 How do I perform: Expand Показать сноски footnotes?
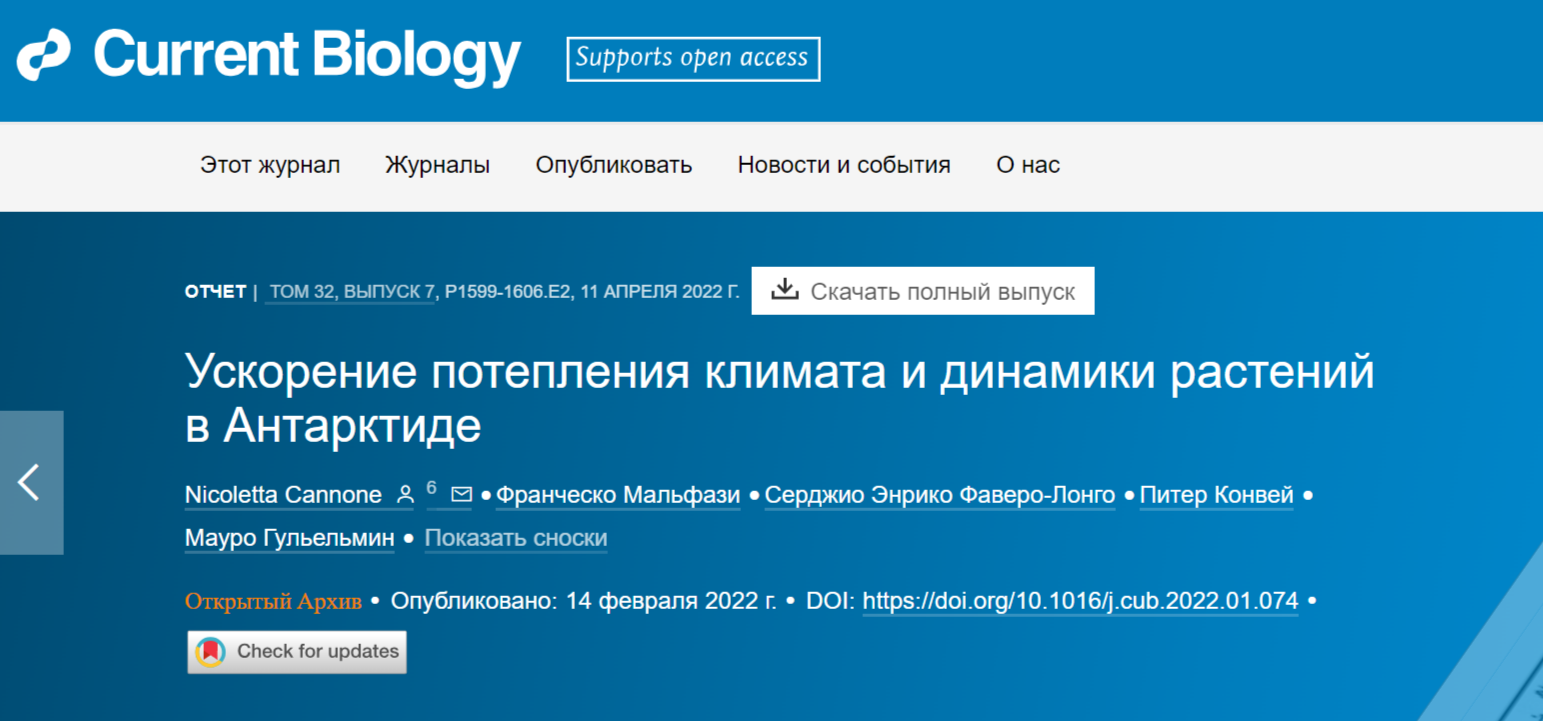click(516, 538)
